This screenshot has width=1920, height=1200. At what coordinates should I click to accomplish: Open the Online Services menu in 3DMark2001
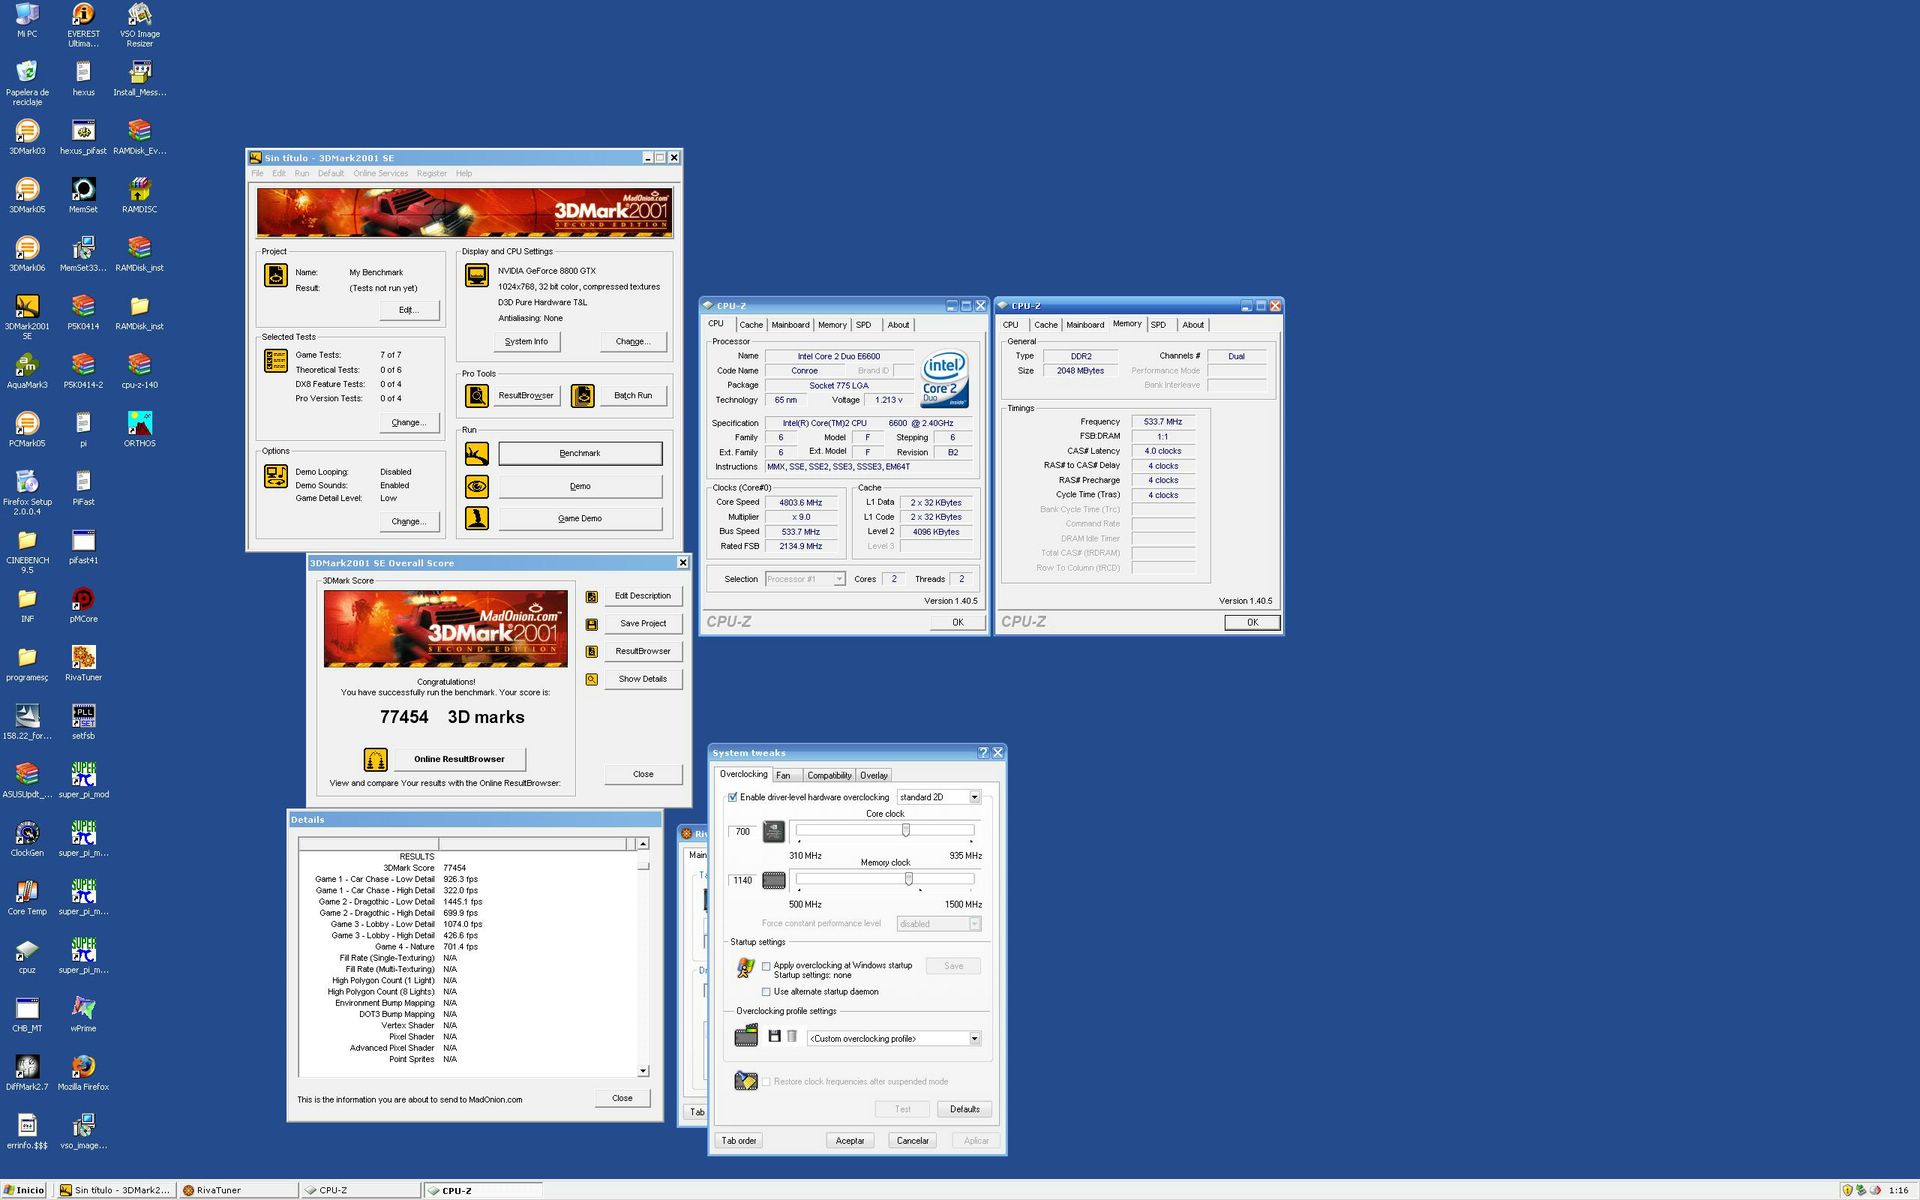pos(380,174)
